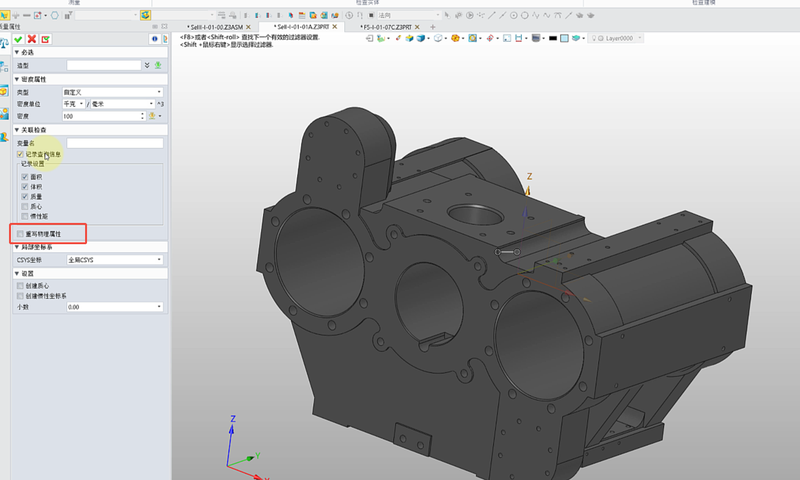The height and width of the screenshot is (480, 800).
Task: Toggle the 记录查询信息 checkbox
Action: pyautogui.click(x=20, y=155)
